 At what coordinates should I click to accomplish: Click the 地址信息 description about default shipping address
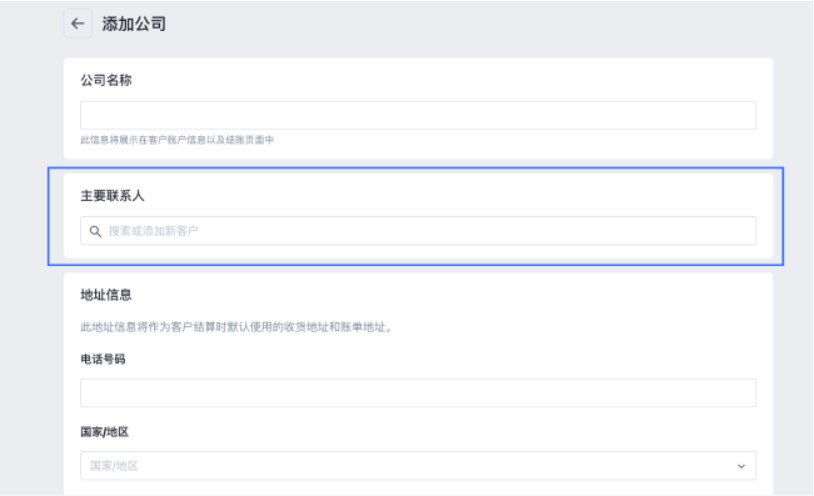tap(234, 327)
